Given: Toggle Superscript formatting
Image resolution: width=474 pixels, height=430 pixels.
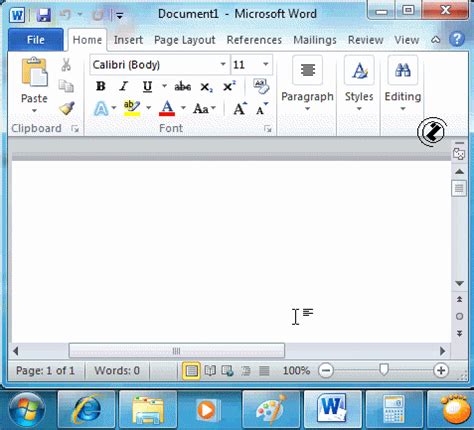Looking at the screenshot, I should [x=229, y=87].
